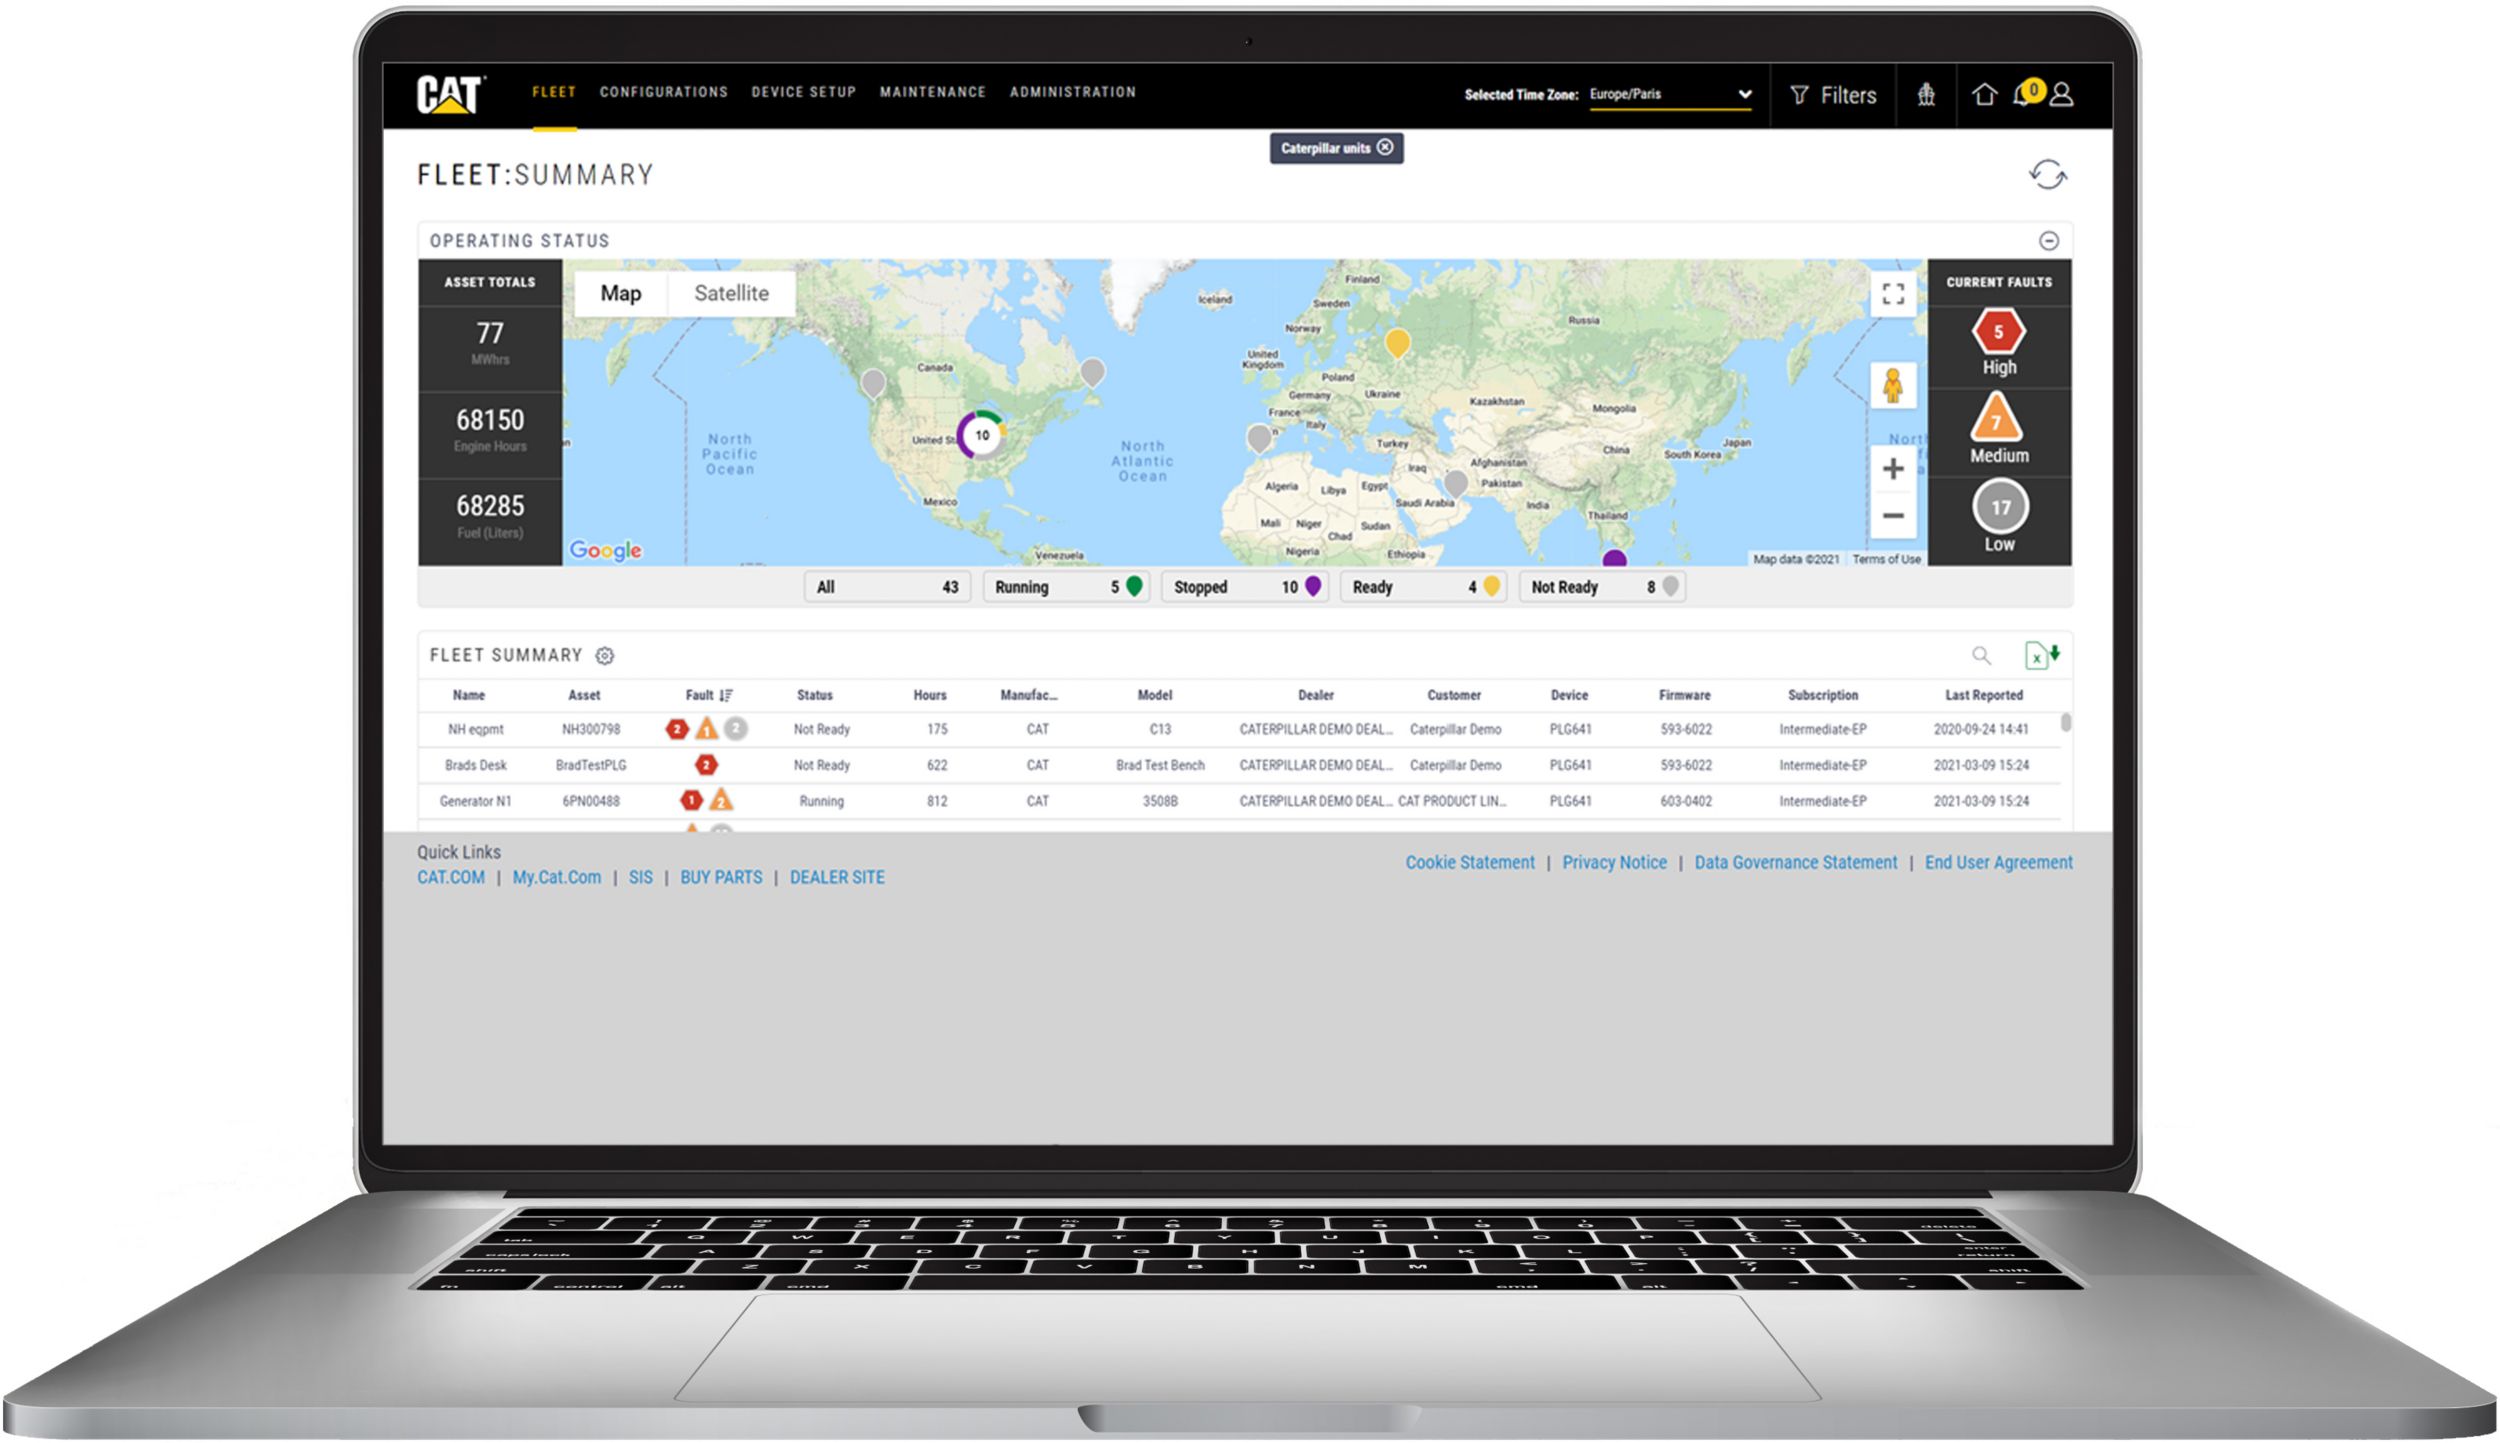Switch map to Satellite view

pos(731,294)
